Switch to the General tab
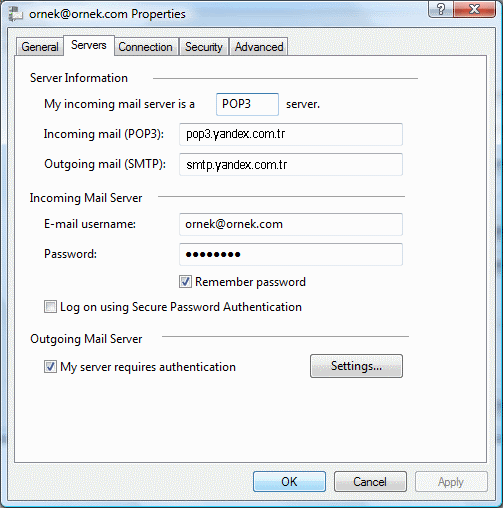This screenshot has width=503, height=508. point(40,47)
